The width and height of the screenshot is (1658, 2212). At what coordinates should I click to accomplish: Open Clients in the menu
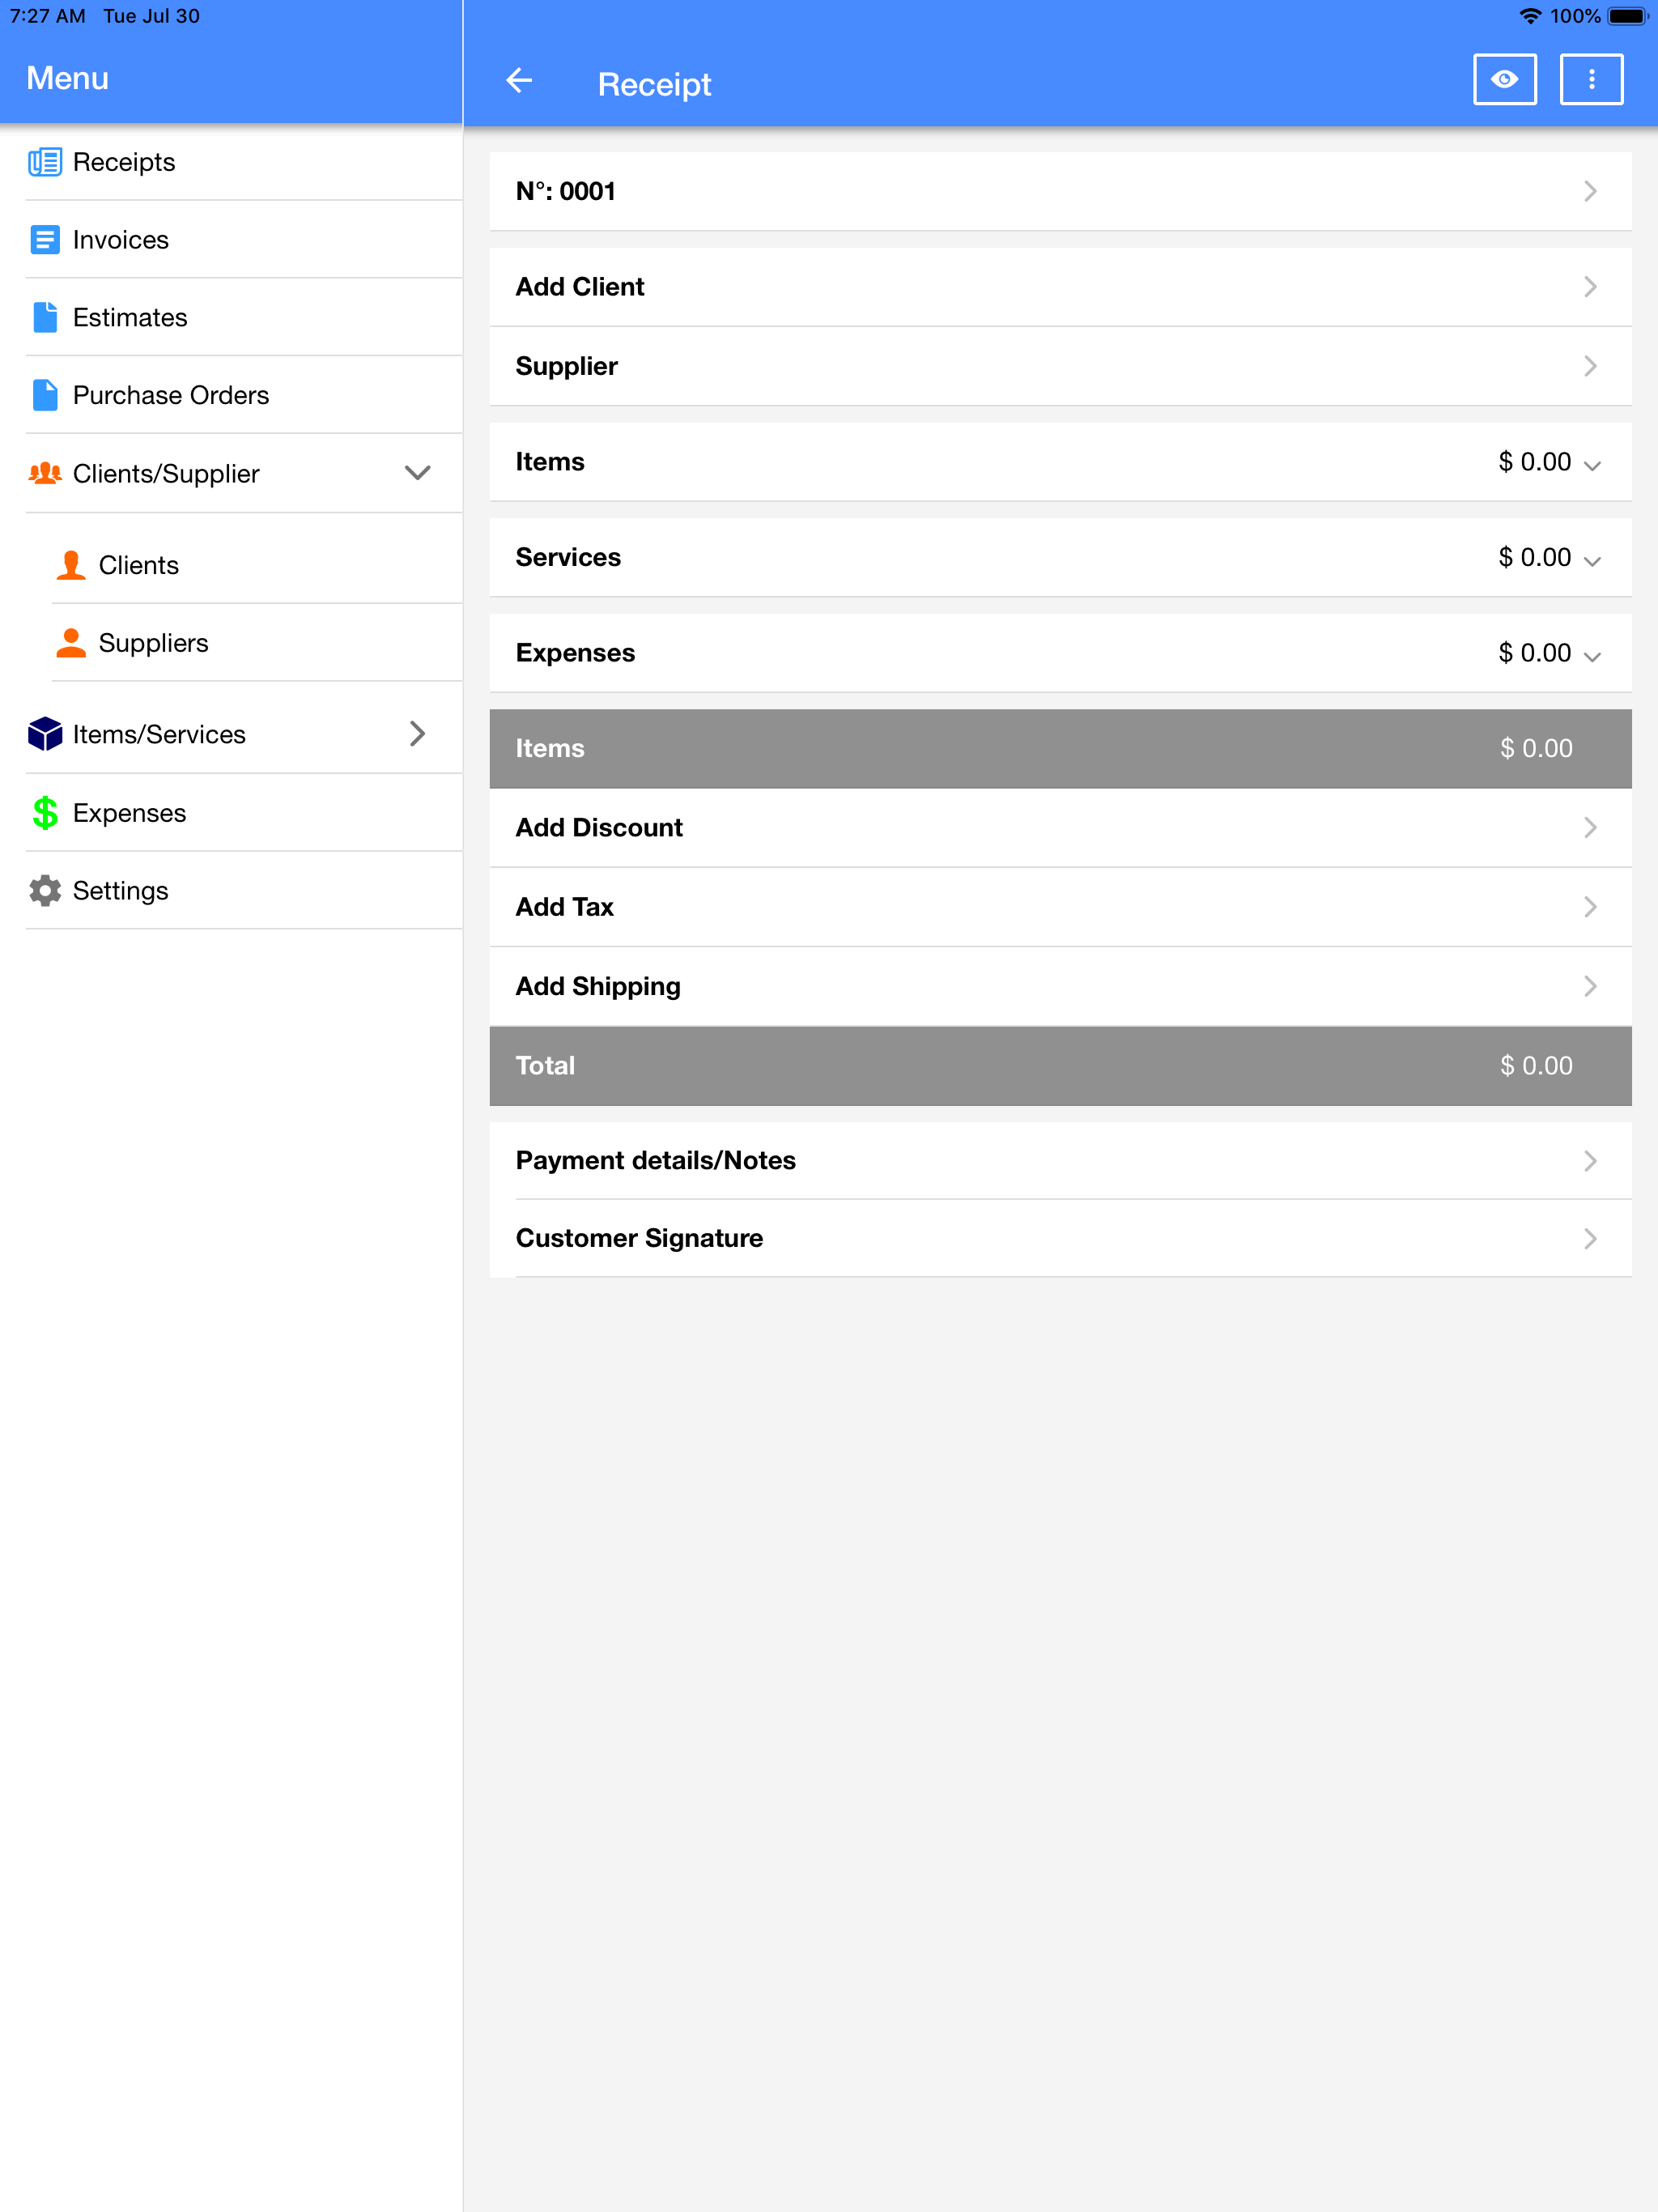coord(138,565)
